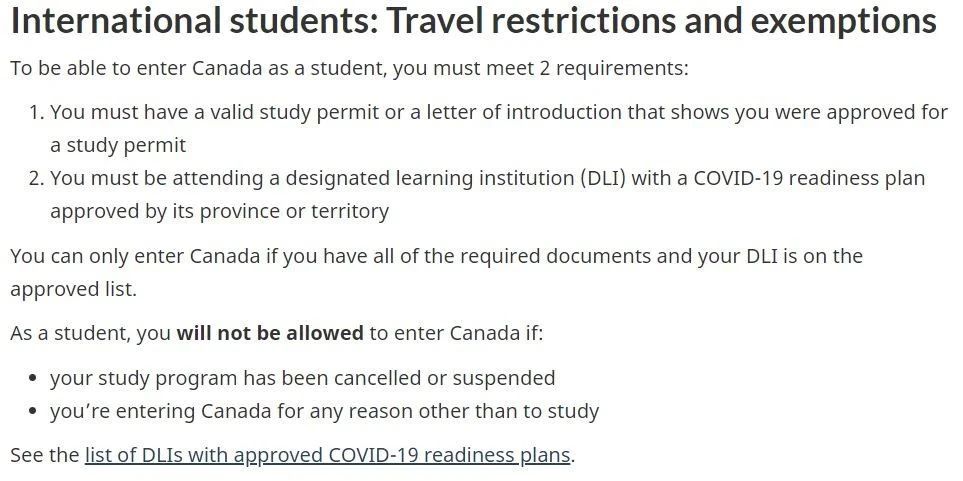Click the bold 'will not be allowed' text
The image size is (963, 481).
[270, 333]
